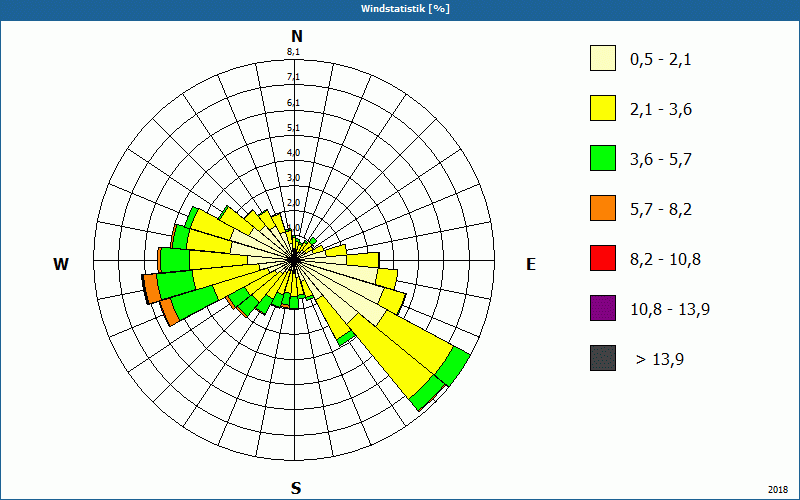
Task: Click the 2018 year label
Action: 778,490
